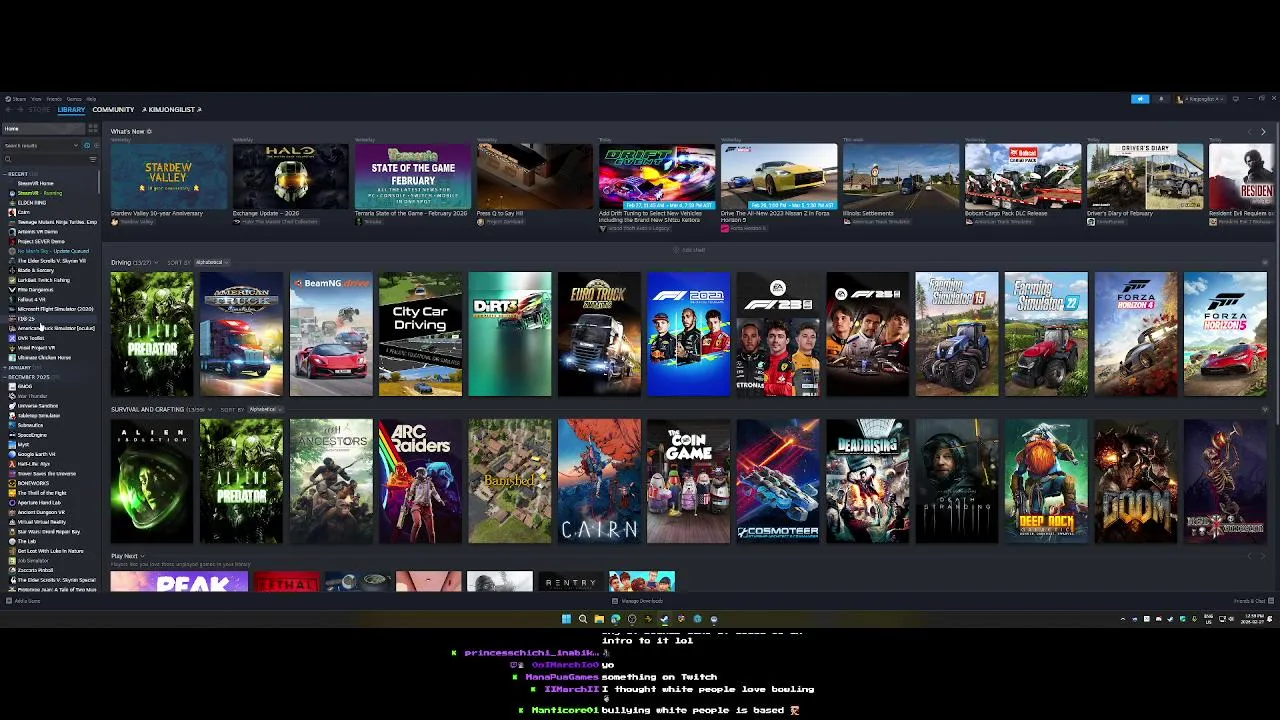
Task: Click Manage Downloads at the bottom
Action: (637, 601)
